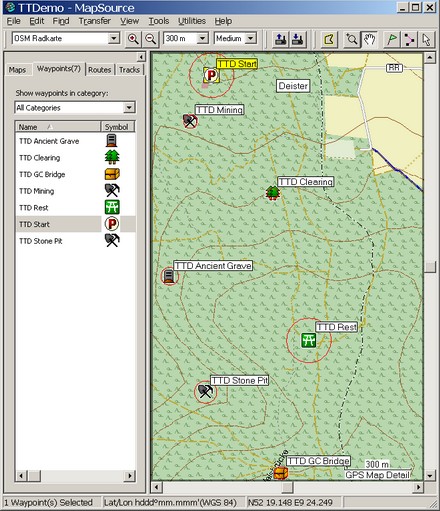Image resolution: width=440 pixels, height=511 pixels.
Task: Select the Map tool icon
Action: coord(329,39)
